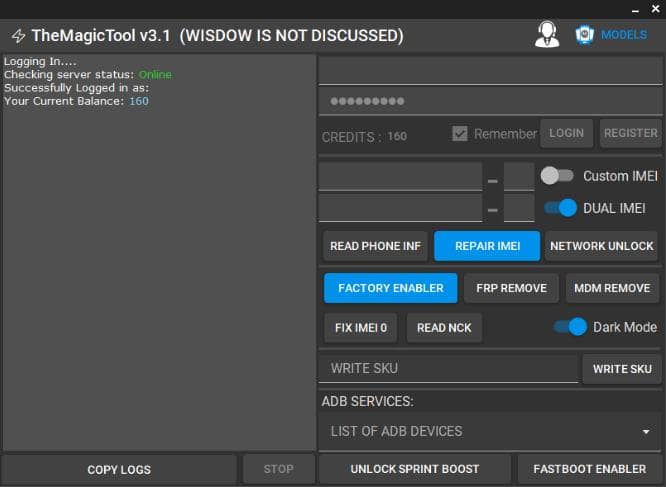Enable the Custom IMEI switch
Viewport: 666px width, 487px height.
(557, 175)
